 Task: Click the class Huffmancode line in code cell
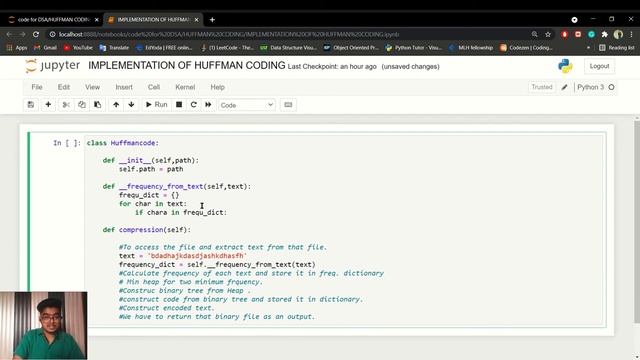pos(122,143)
